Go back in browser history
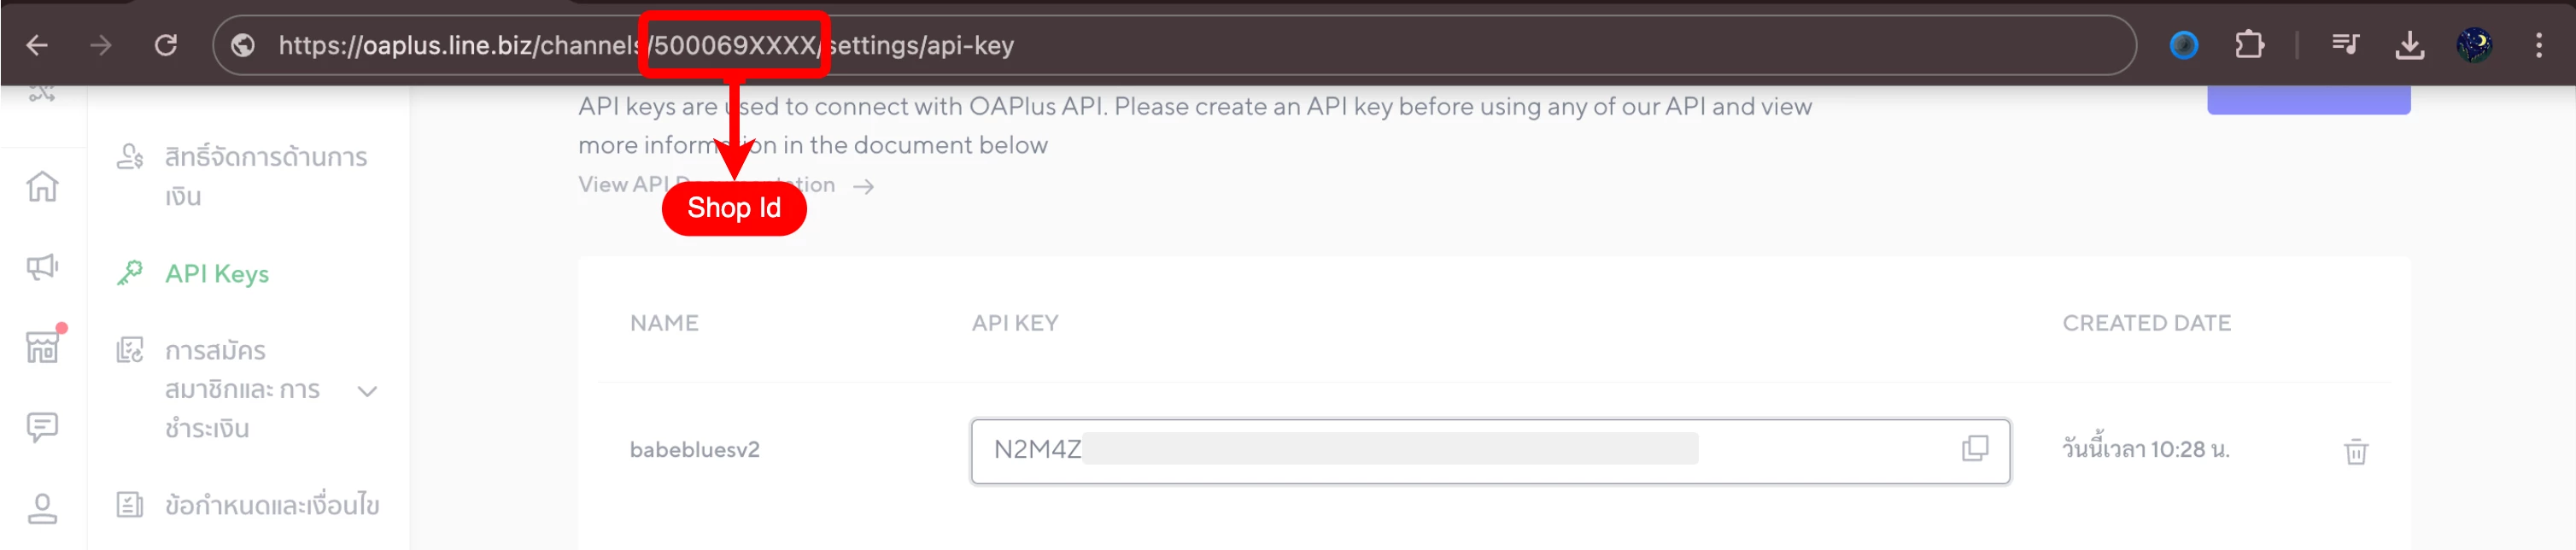Screen dimensions: 2576x550 point(37,45)
